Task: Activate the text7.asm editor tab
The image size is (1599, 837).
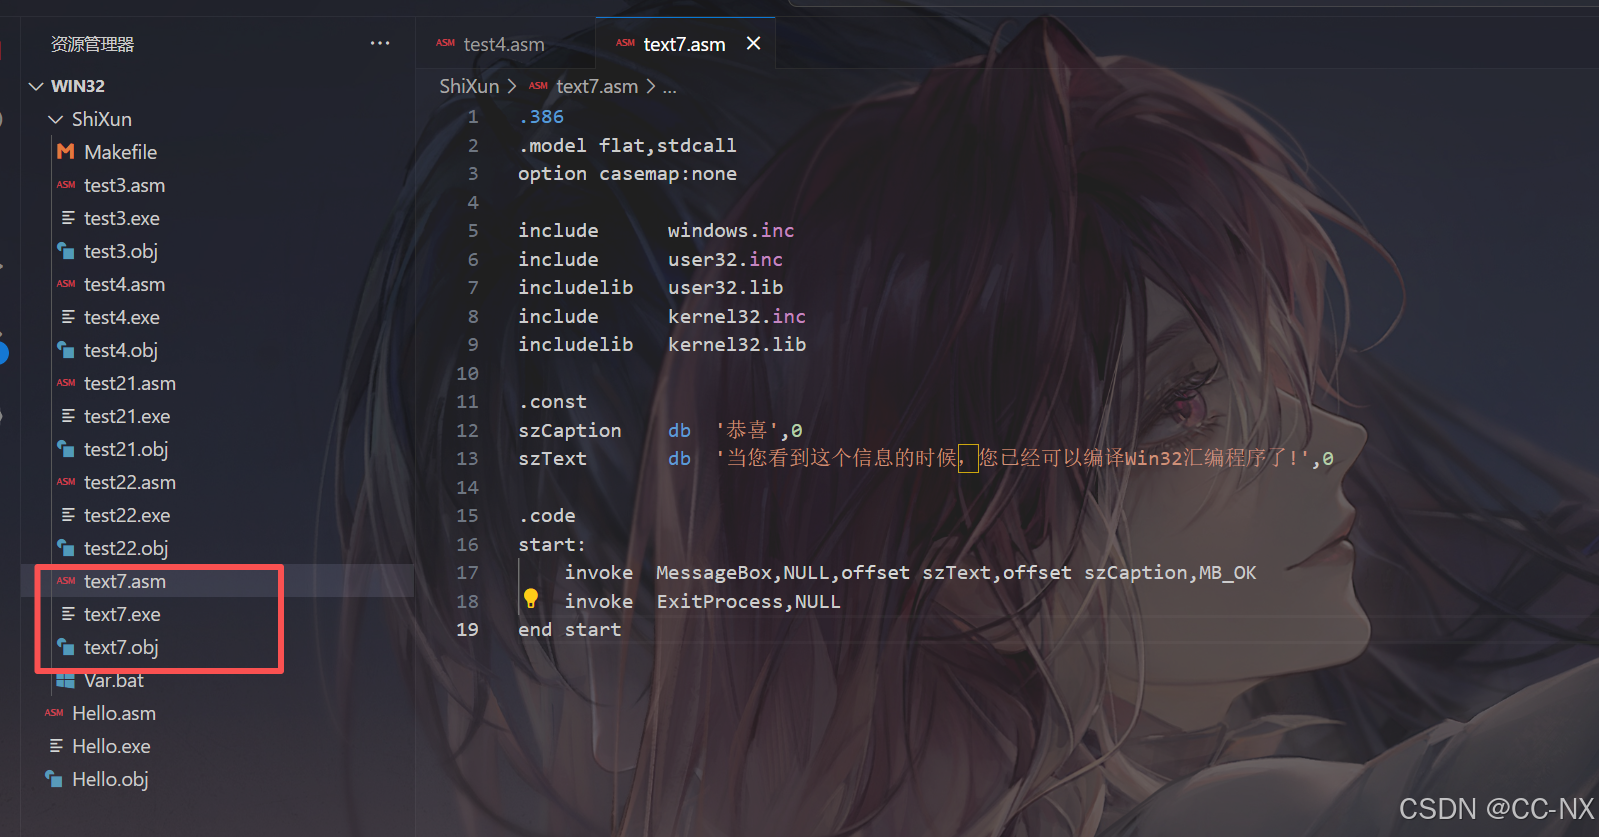Action: click(684, 44)
